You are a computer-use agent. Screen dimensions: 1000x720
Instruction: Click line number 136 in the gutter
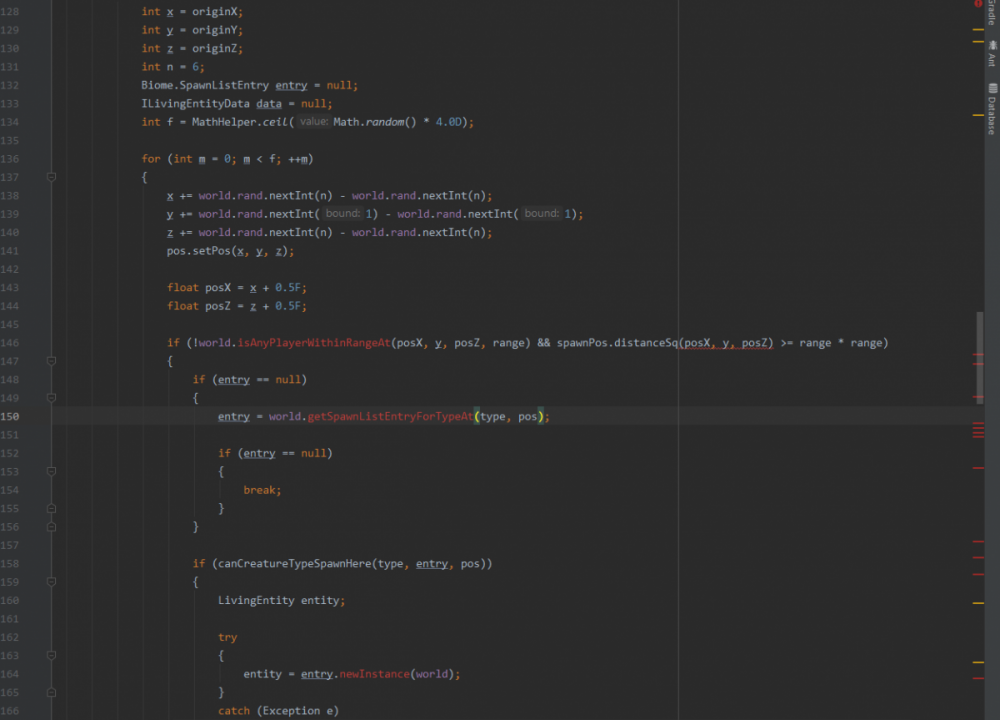pyautogui.click(x=10, y=159)
